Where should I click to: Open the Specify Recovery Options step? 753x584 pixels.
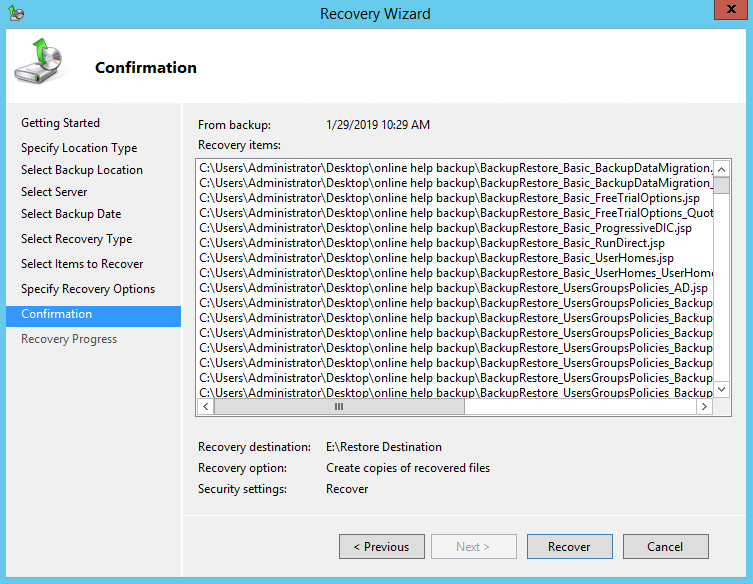[88, 289]
